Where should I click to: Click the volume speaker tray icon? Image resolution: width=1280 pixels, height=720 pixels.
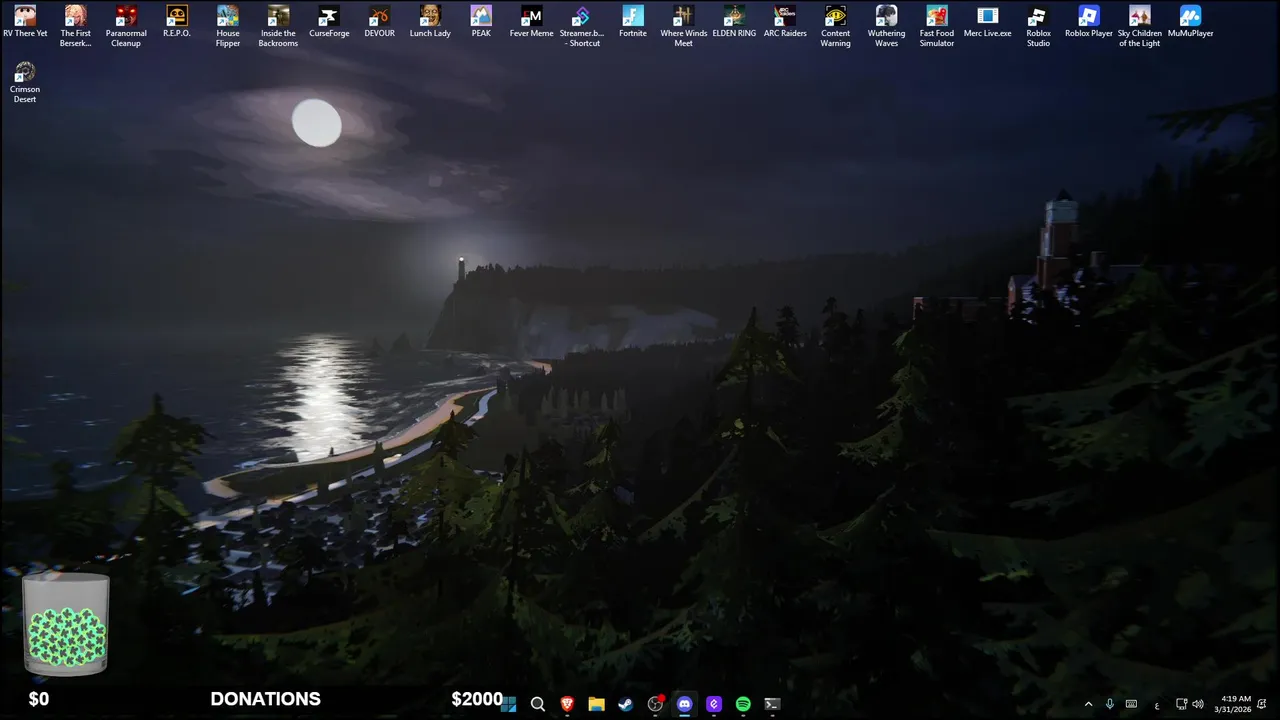pos(1198,704)
